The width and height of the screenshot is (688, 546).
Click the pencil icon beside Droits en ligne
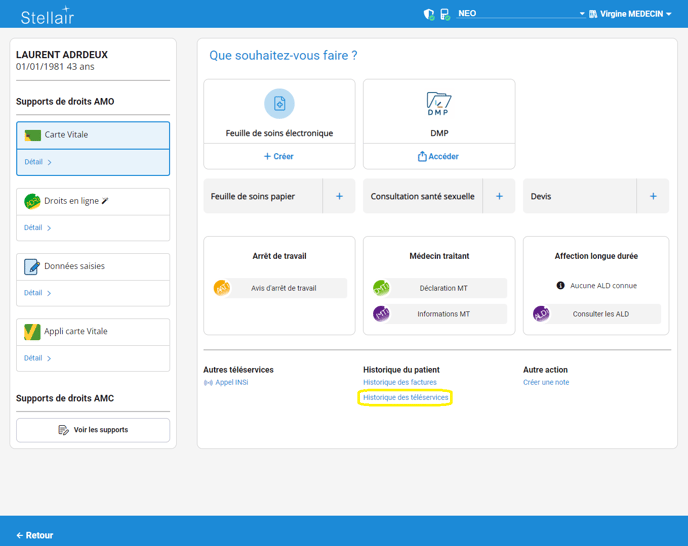pos(106,201)
